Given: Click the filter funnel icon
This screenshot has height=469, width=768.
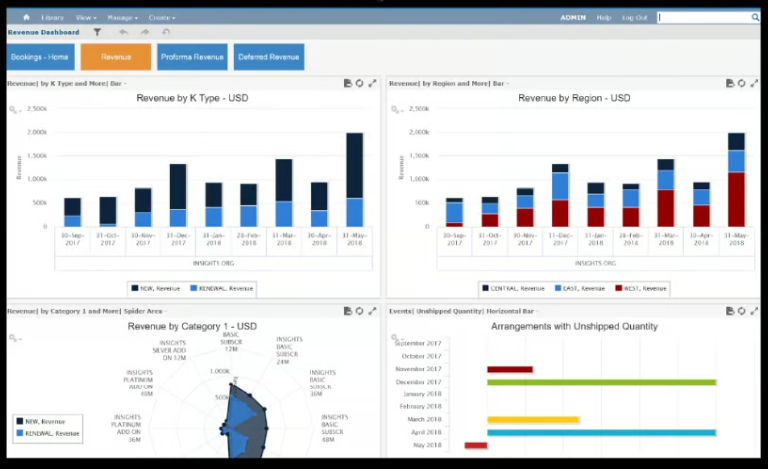Looking at the screenshot, I should click(x=97, y=32).
